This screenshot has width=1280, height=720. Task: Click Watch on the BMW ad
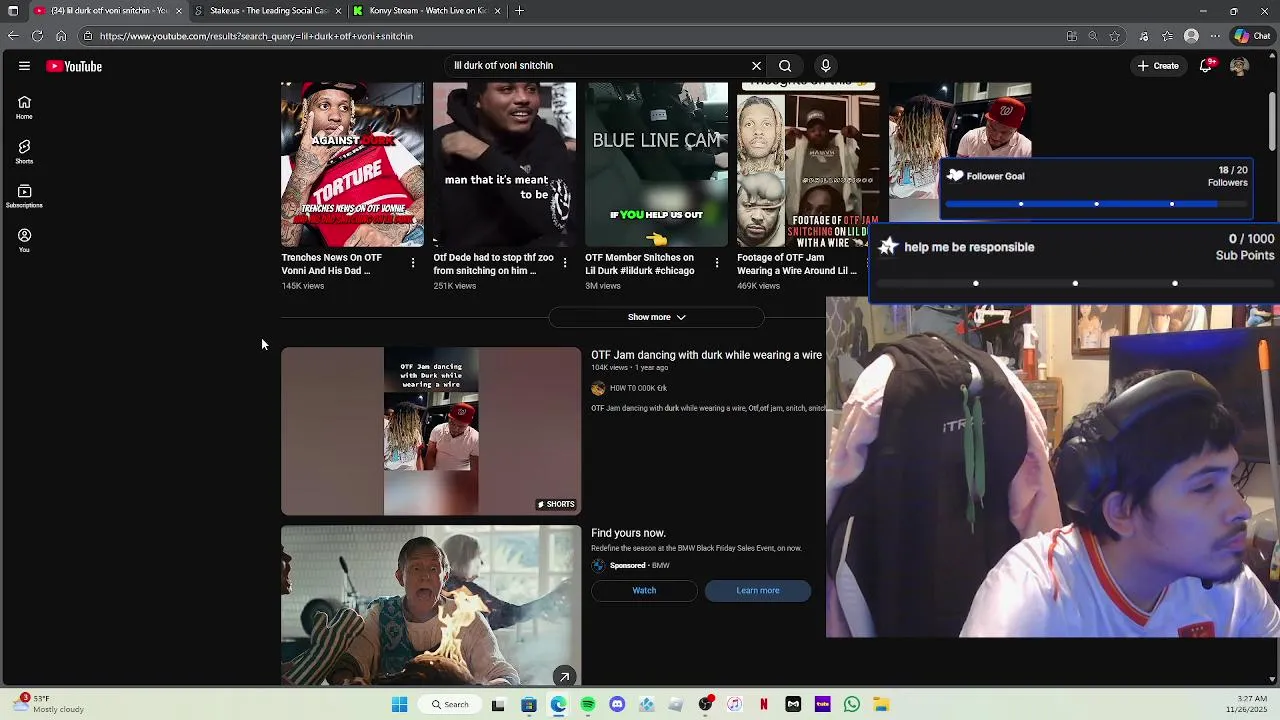[x=644, y=591]
